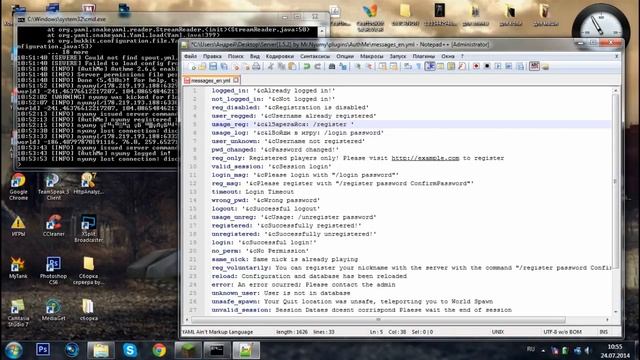Click the New file icon in Notepad++ toolbar
The height and width of the screenshot is (360, 640).
coord(192,66)
